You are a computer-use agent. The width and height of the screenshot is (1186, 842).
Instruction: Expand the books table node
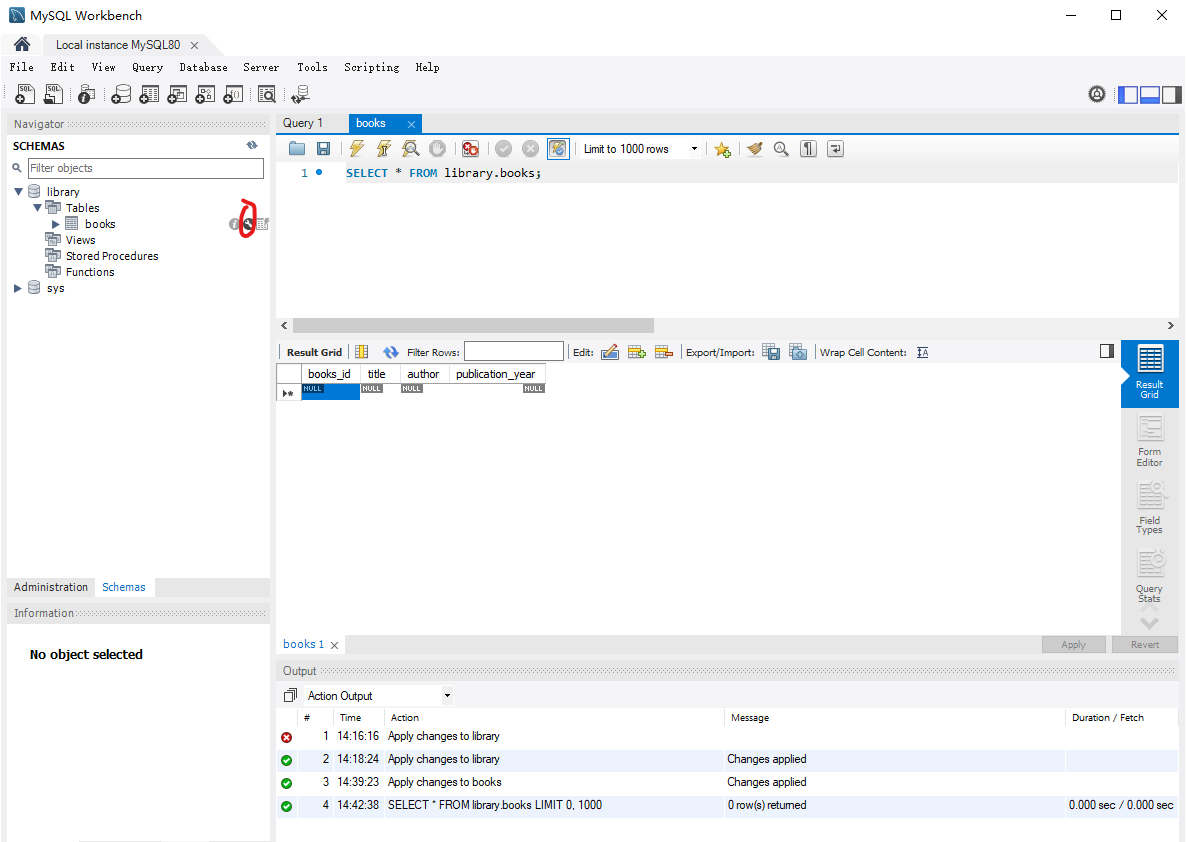point(55,224)
